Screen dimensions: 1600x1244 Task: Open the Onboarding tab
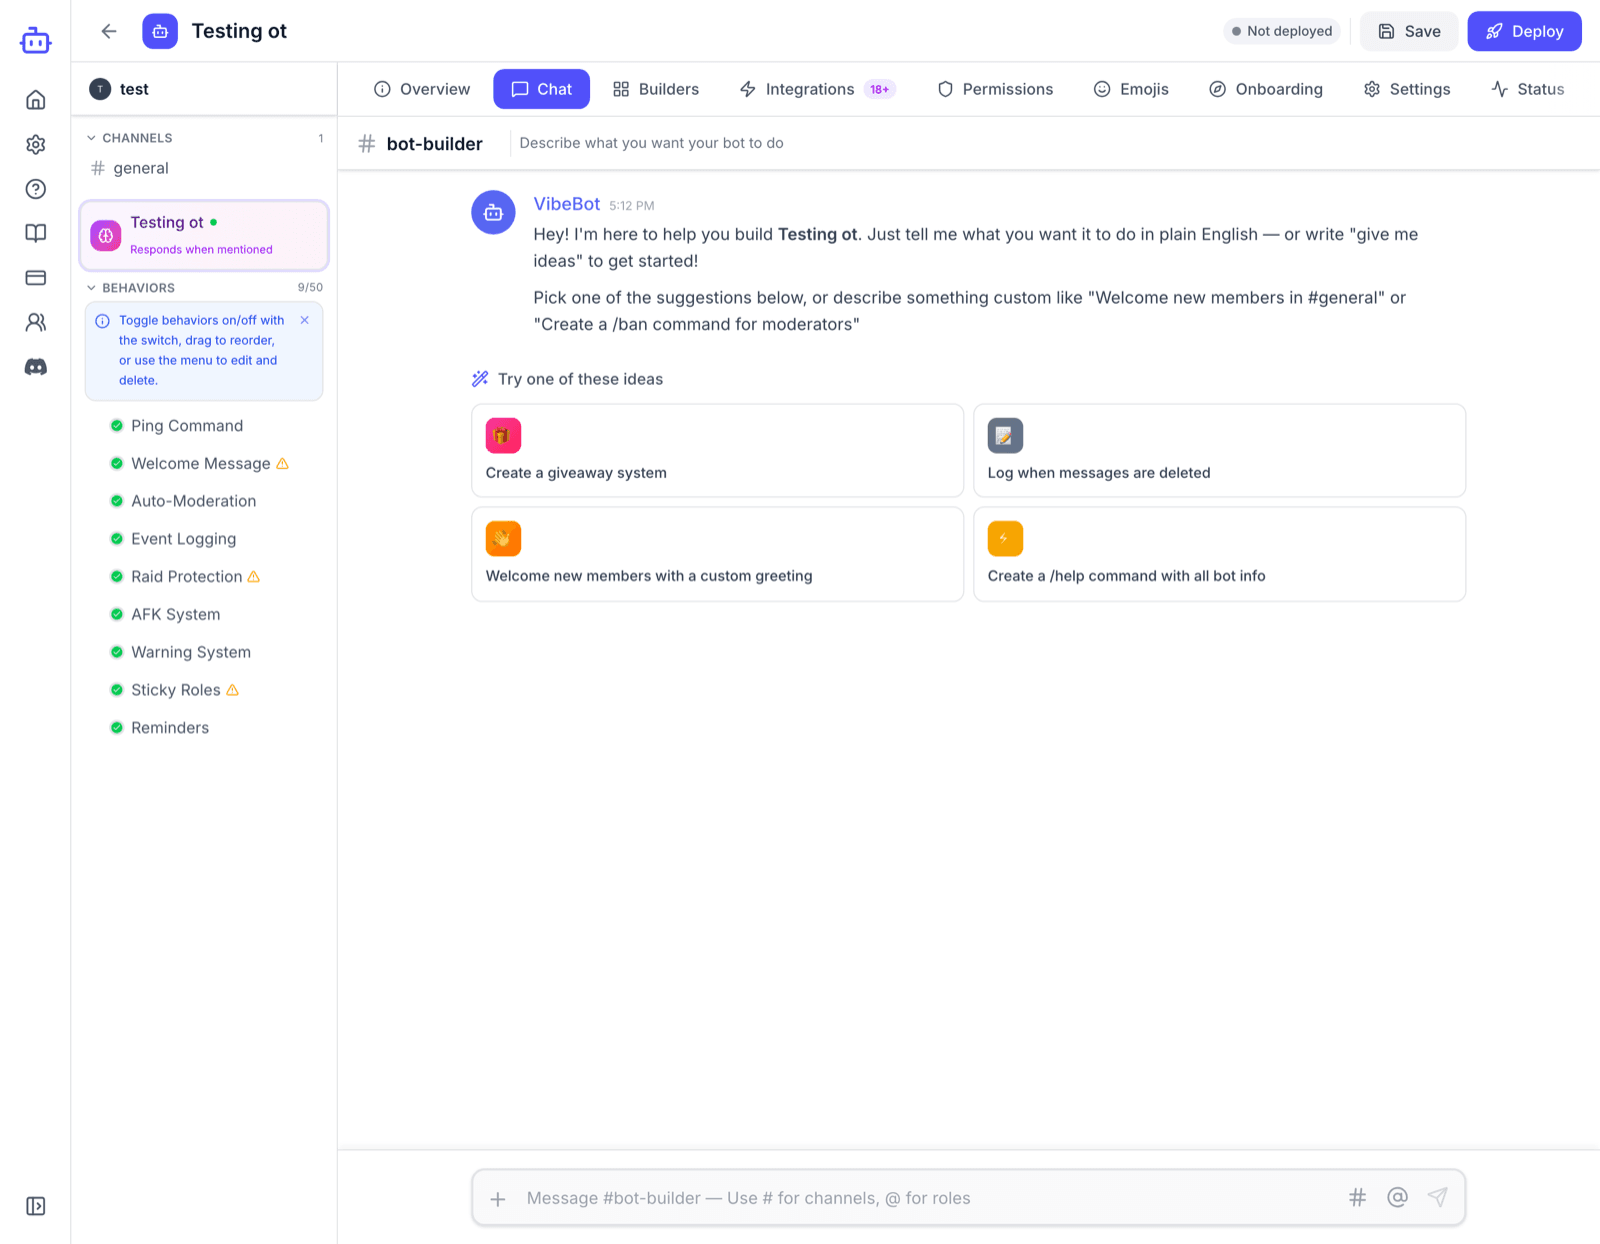tap(1265, 89)
